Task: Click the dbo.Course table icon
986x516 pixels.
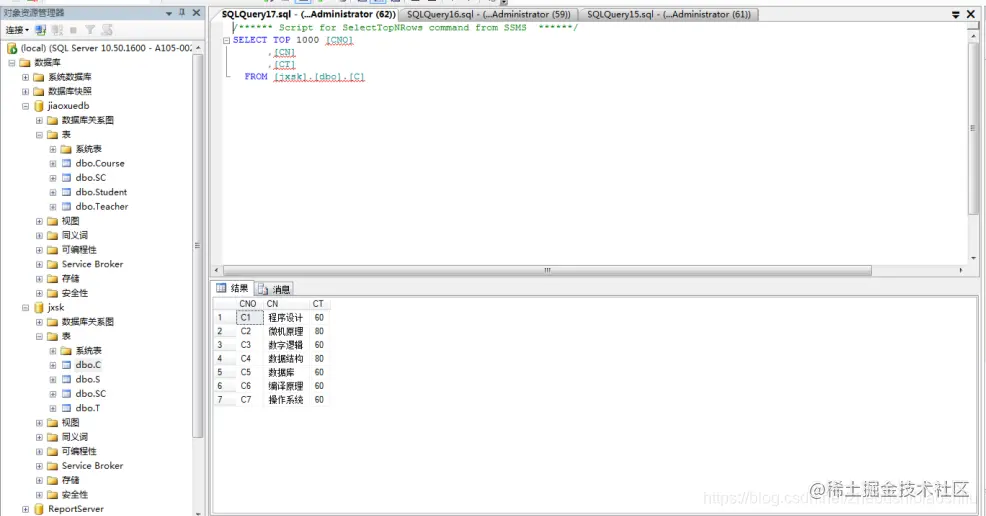Action: coord(66,163)
